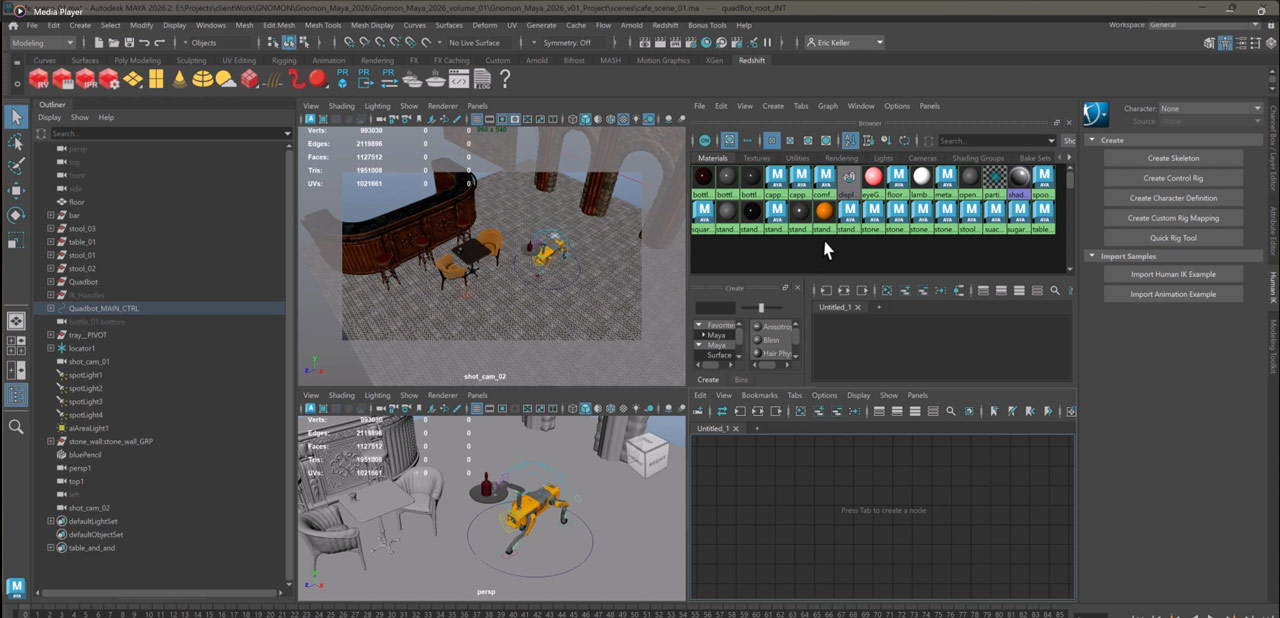Activate the Rotate tool in the toolbox
The image size is (1280, 618).
pos(16,215)
